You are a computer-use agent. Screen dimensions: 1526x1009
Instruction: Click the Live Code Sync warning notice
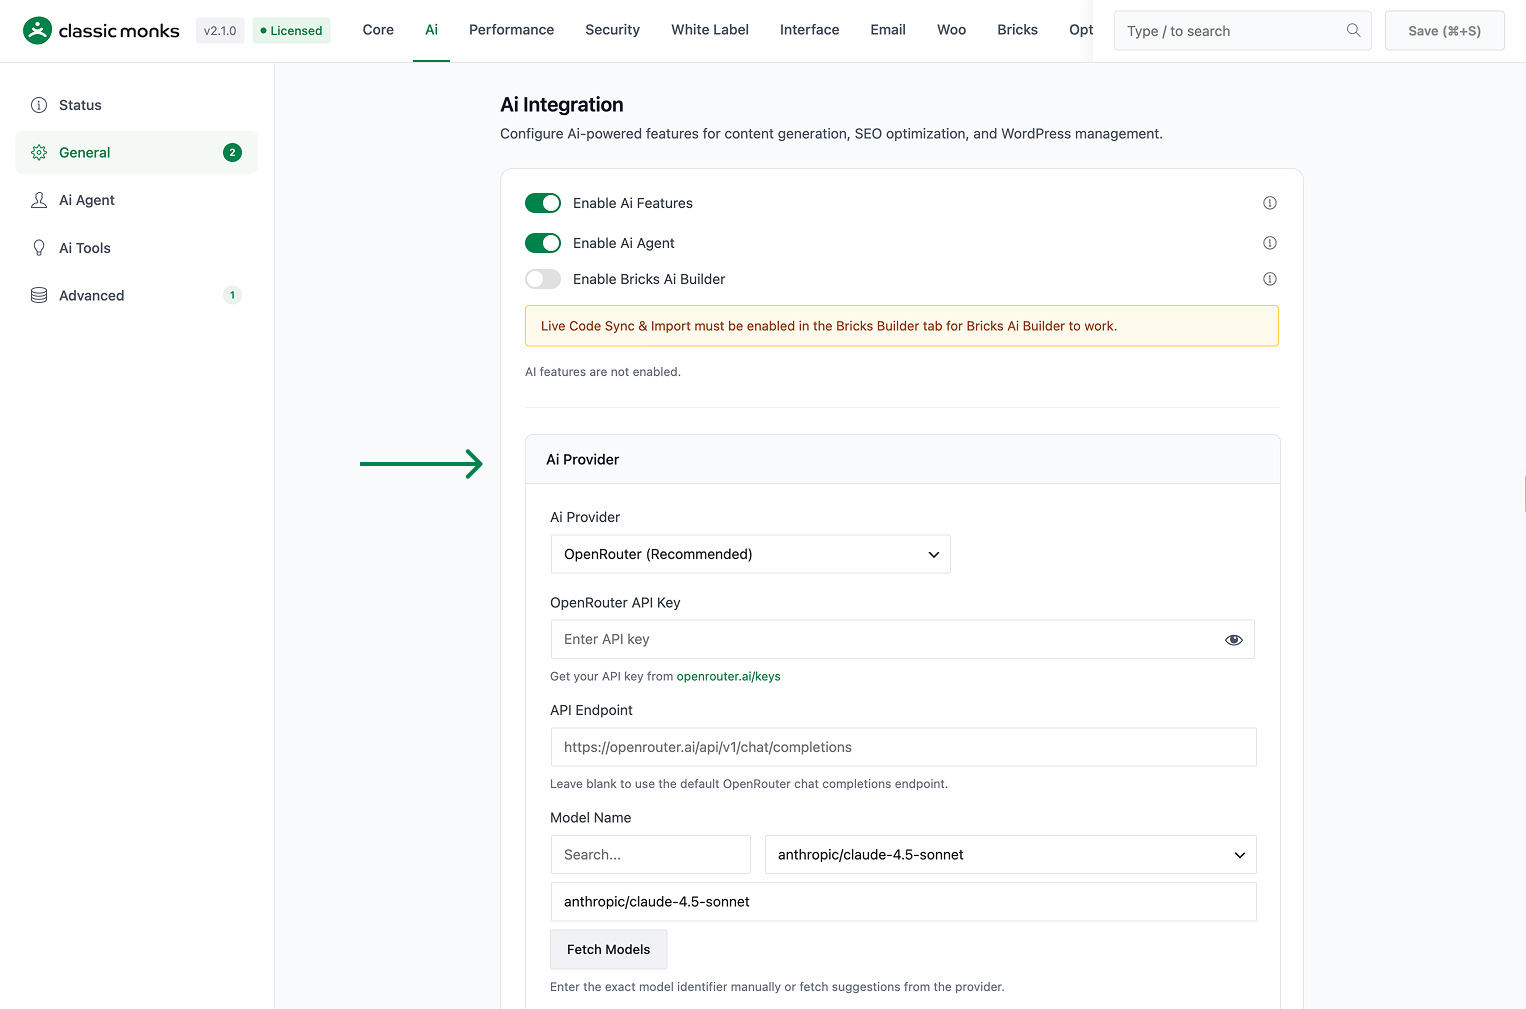[x=901, y=326]
